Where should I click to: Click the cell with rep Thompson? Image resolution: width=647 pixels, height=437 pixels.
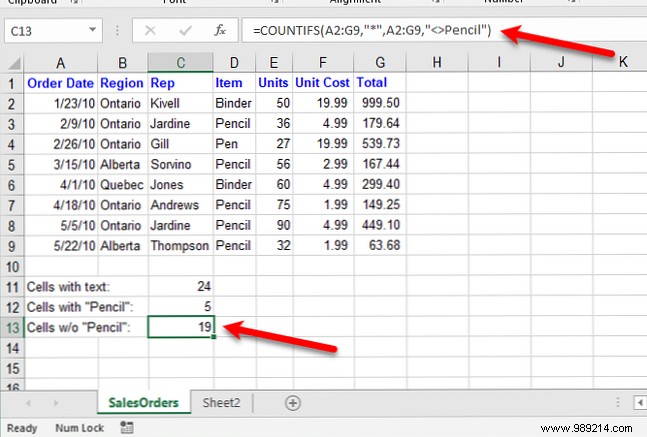pyautogui.click(x=181, y=246)
